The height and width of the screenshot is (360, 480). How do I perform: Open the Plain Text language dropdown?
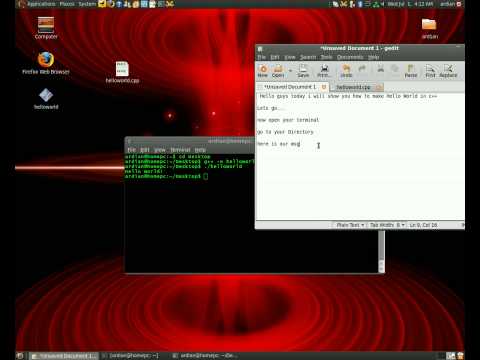(350, 225)
